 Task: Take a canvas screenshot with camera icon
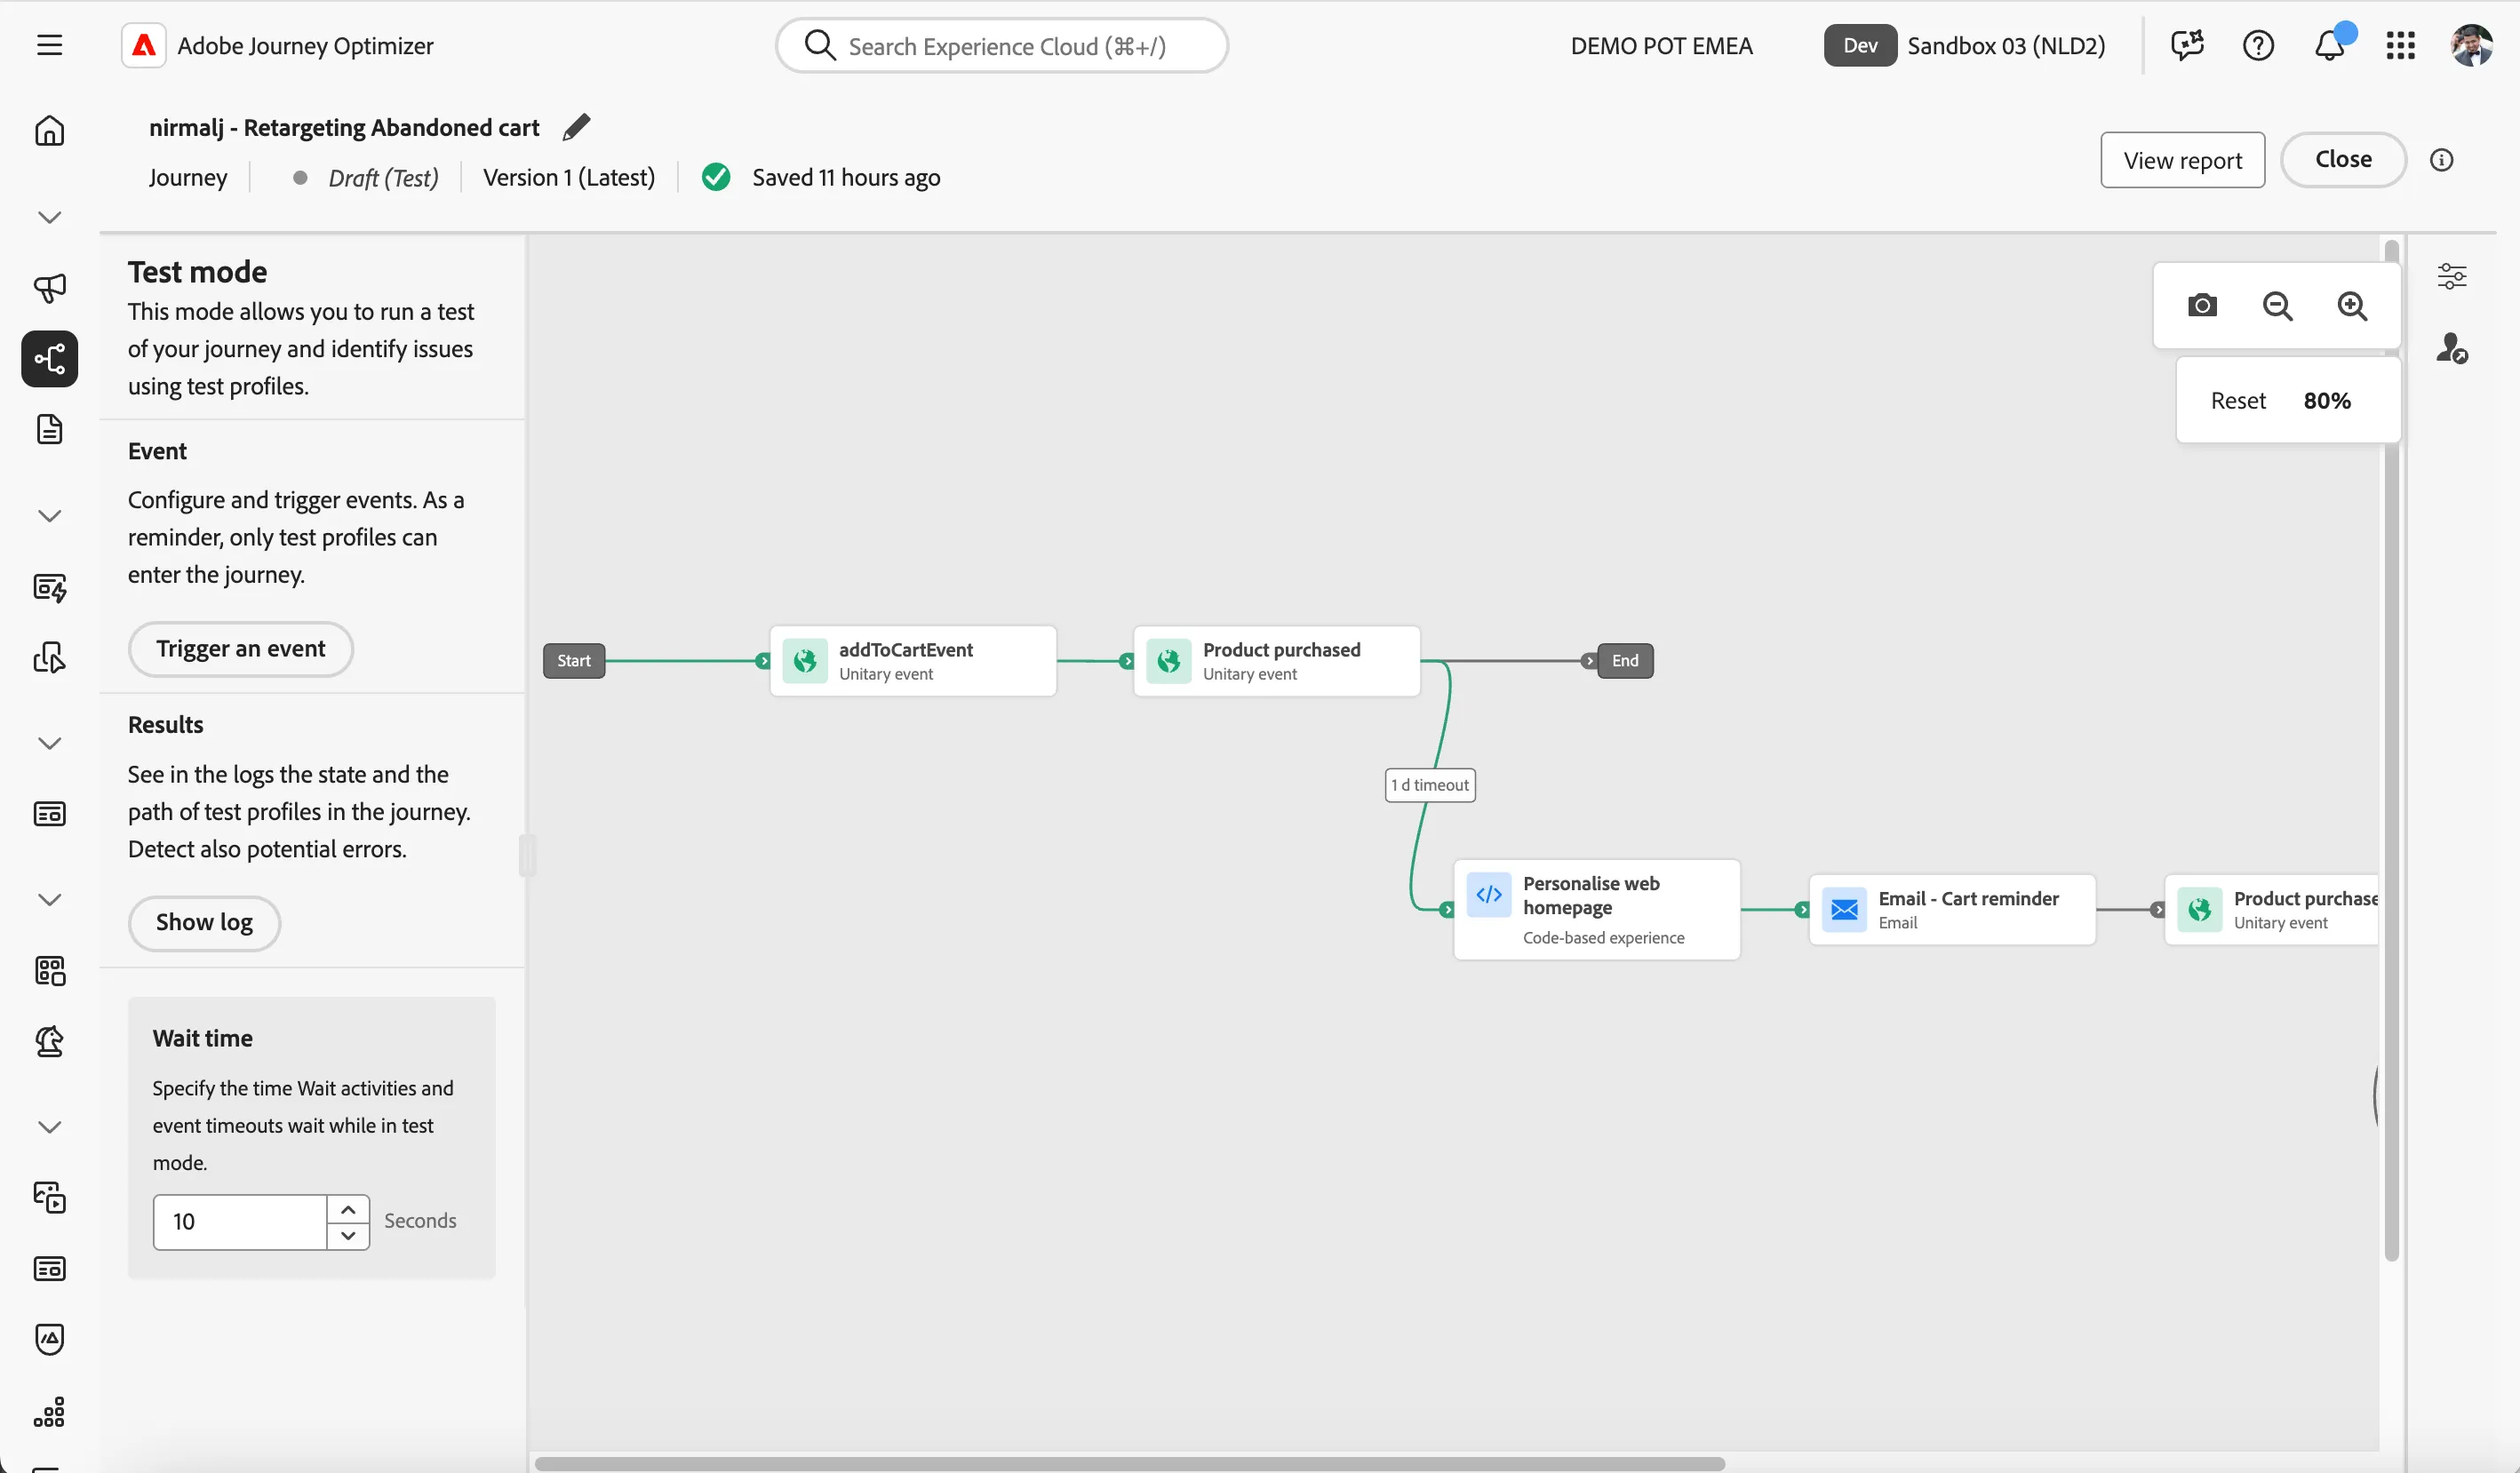point(2202,305)
